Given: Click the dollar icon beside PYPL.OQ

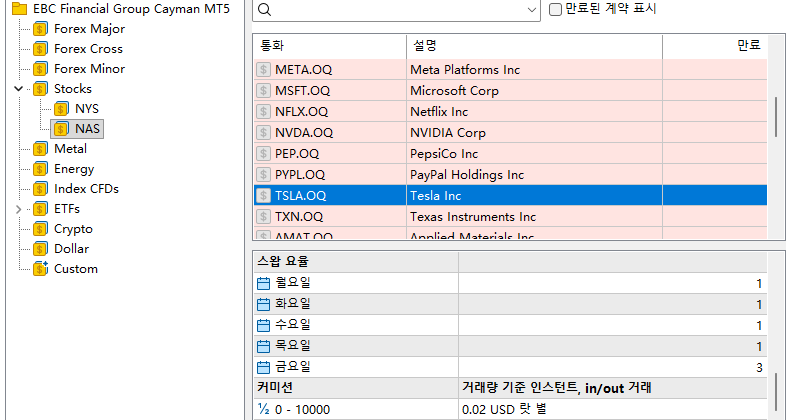Looking at the screenshot, I should click(x=264, y=175).
